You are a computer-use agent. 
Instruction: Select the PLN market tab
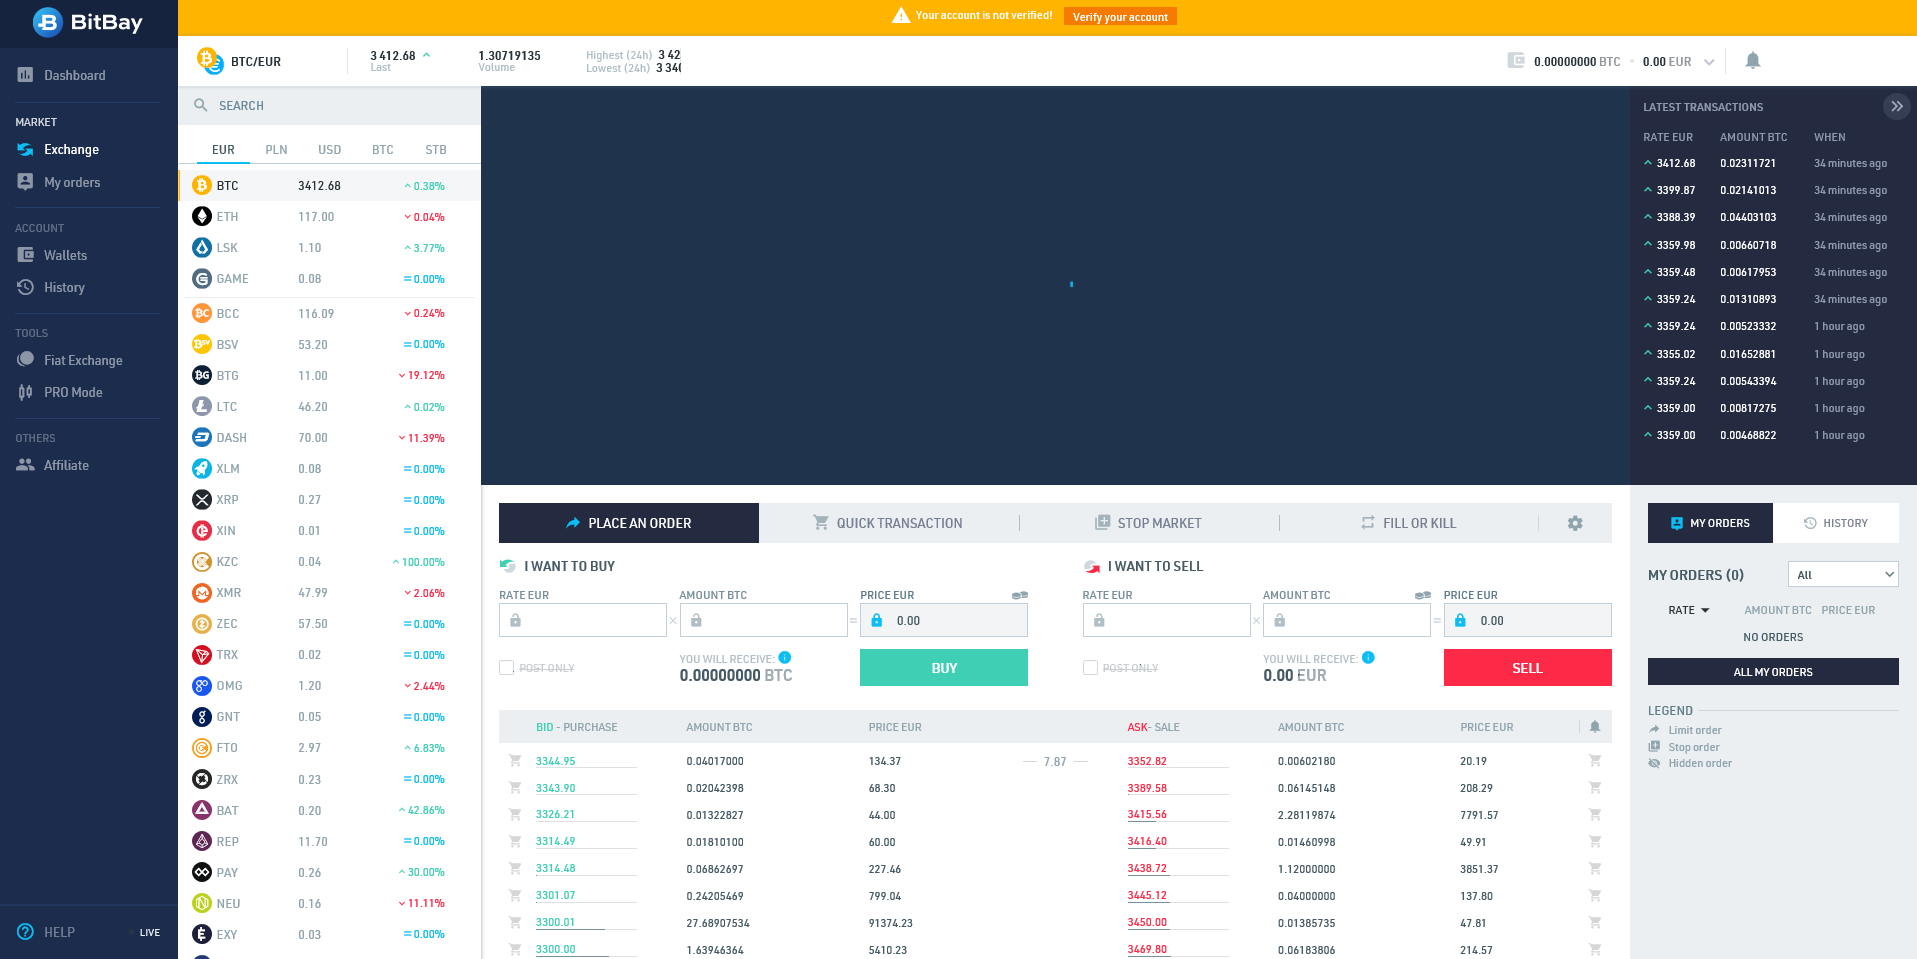click(x=276, y=150)
